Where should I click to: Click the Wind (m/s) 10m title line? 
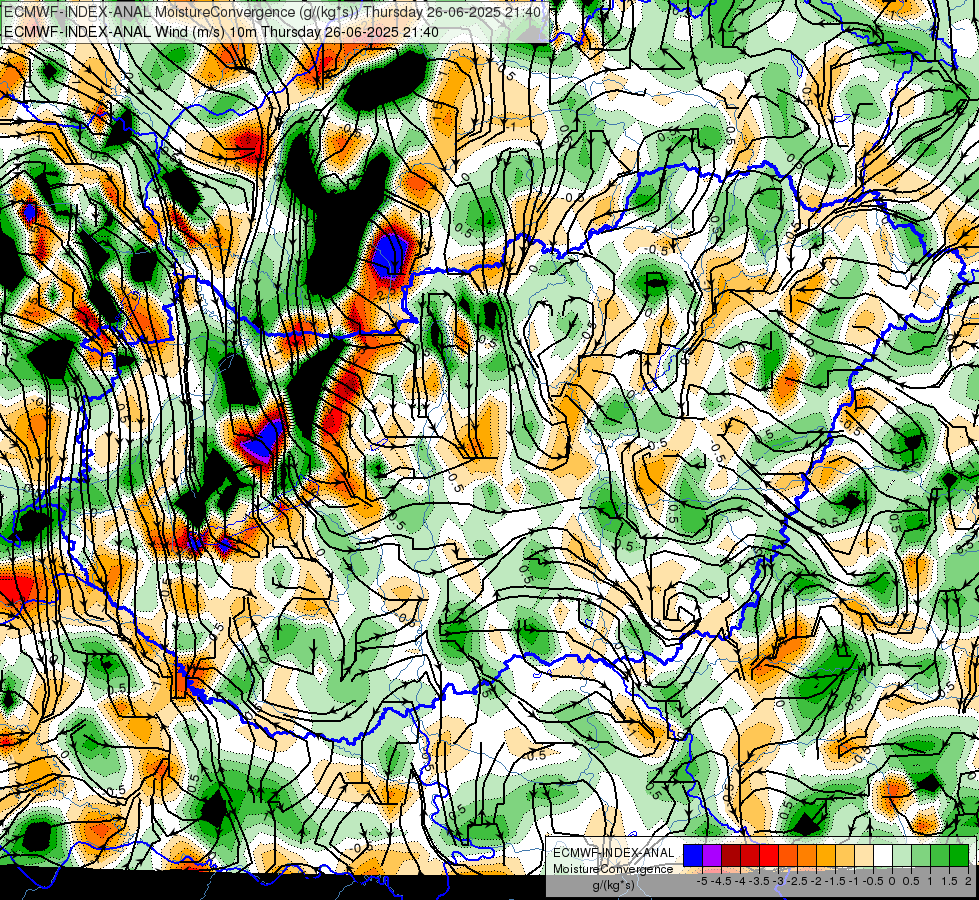(221, 31)
